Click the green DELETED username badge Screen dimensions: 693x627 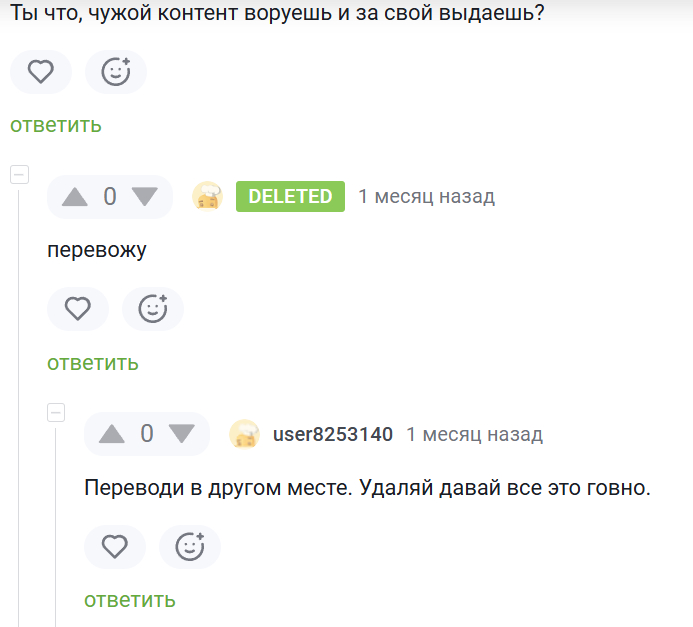pos(290,197)
